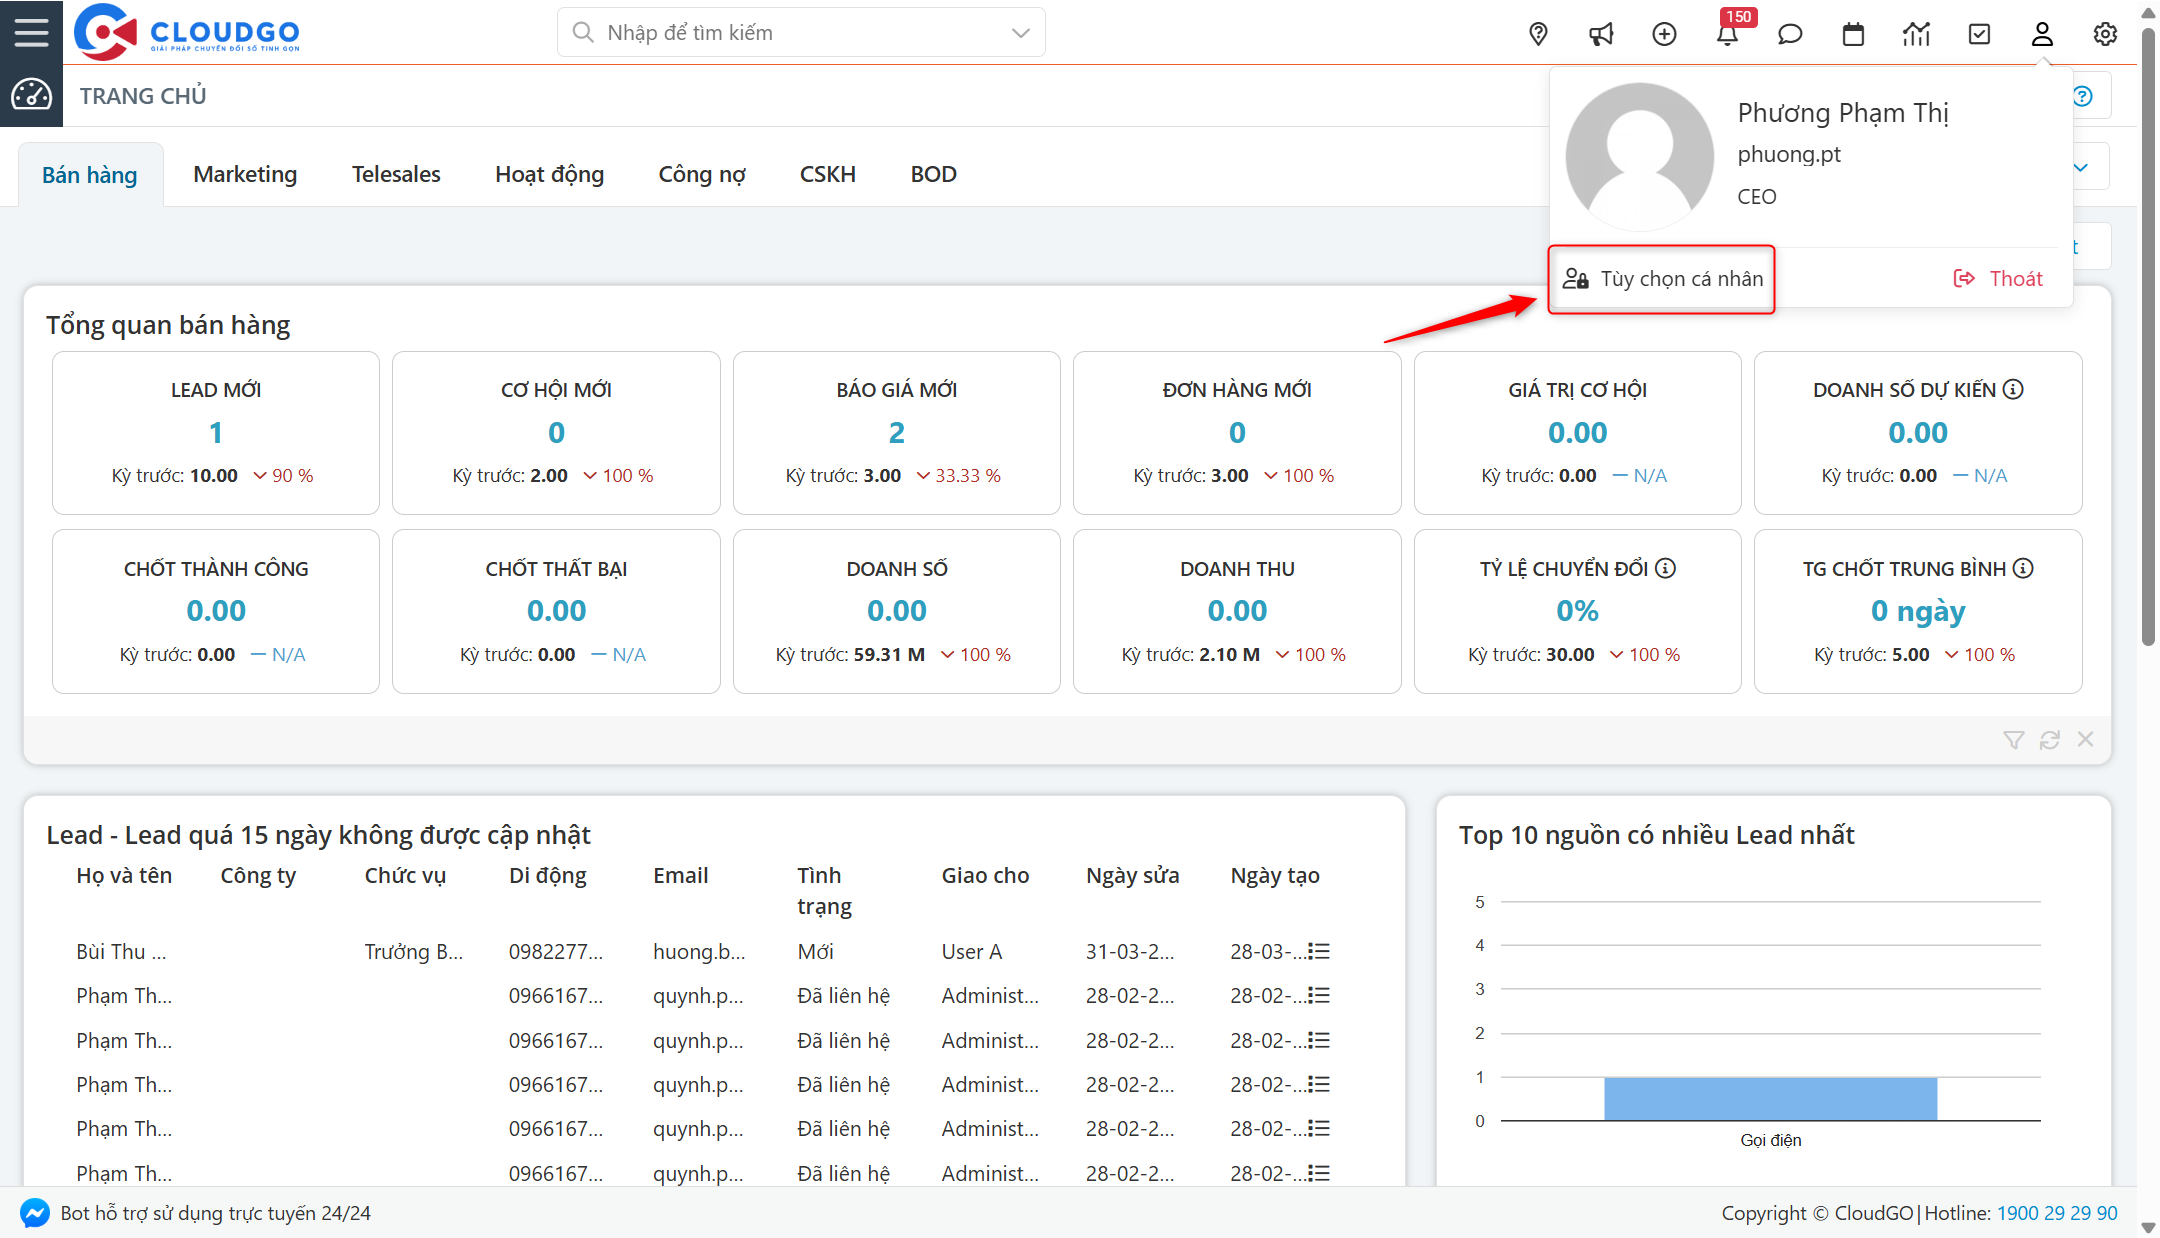Open the megaphone announcements icon

click(1601, 34)
